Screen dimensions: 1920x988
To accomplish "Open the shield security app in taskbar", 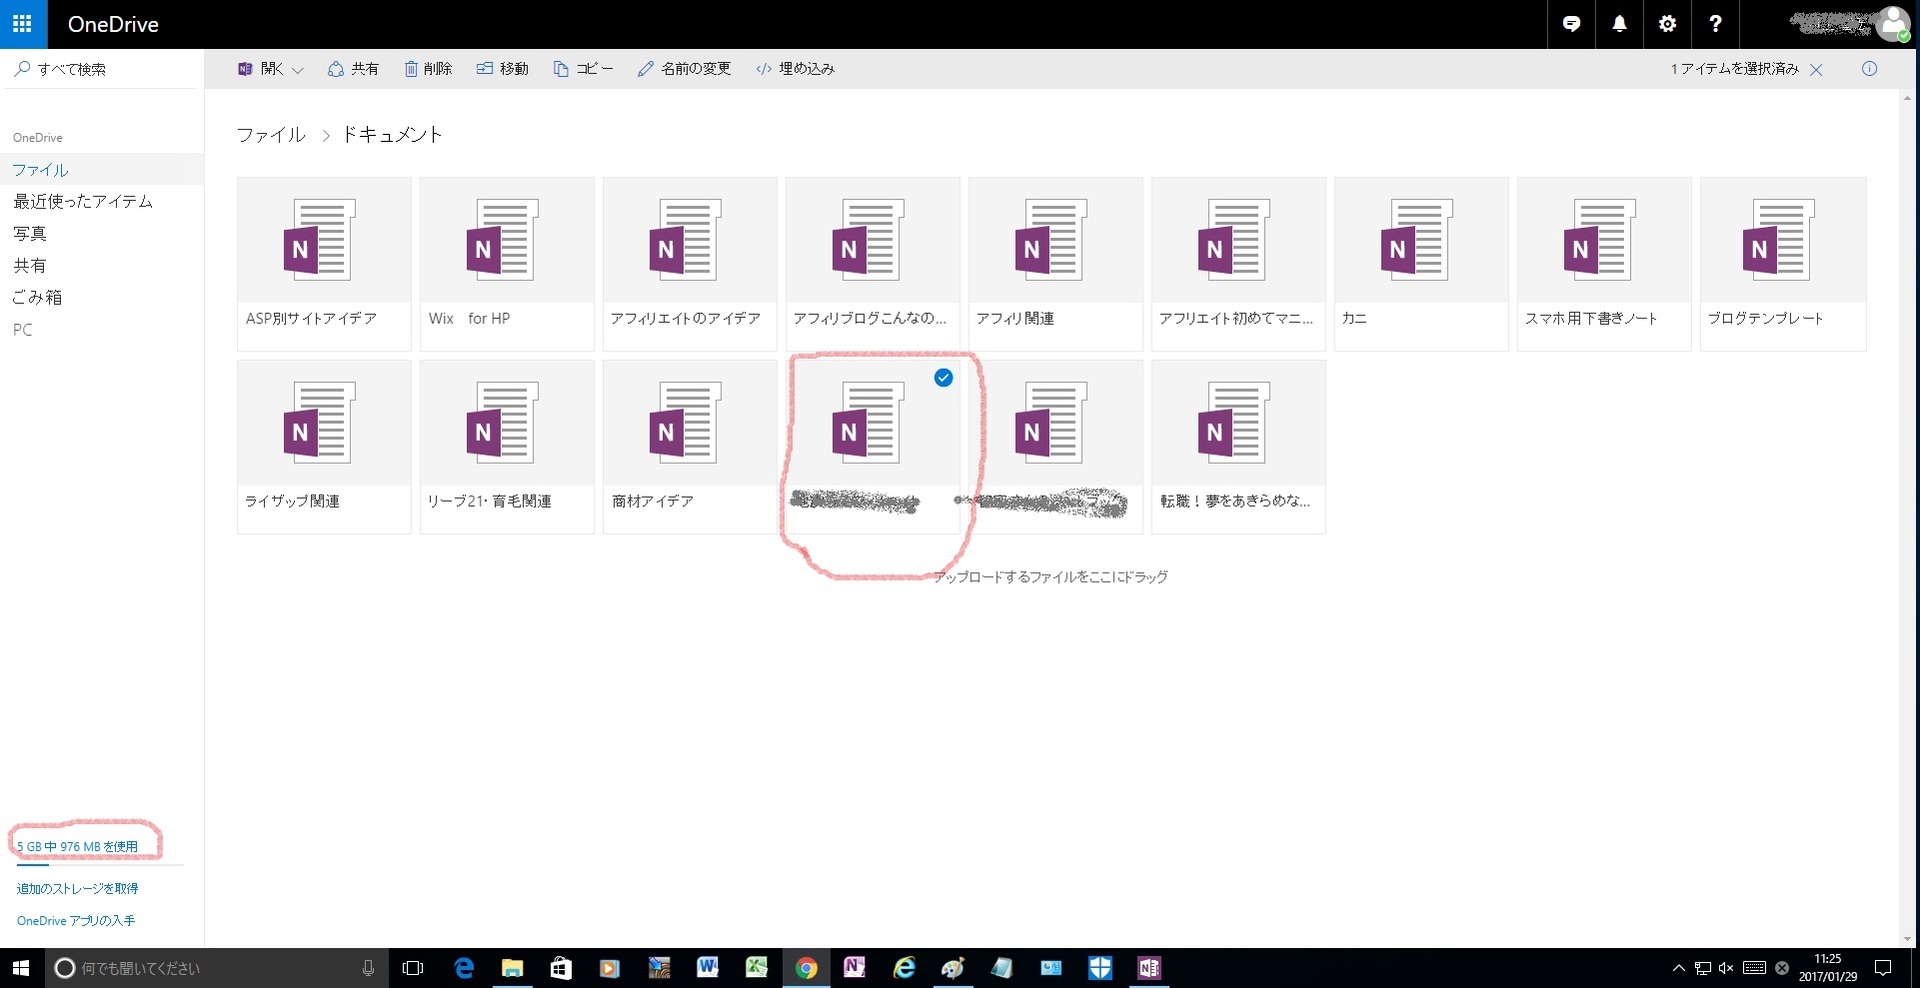I will click(1100, 968).
